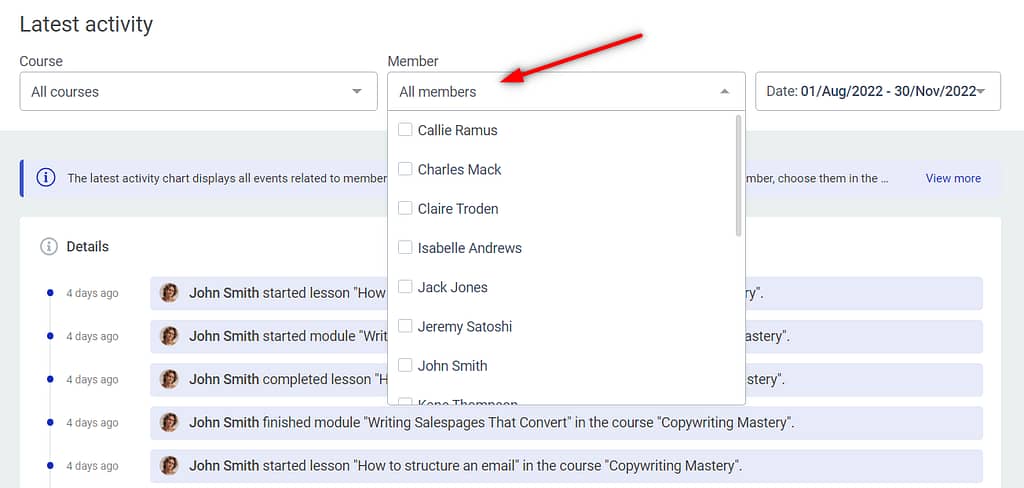Click John Smith avatar on 'completed lesson' row
The height and width of the screenshot is (488, 1024).
[169, 379]
